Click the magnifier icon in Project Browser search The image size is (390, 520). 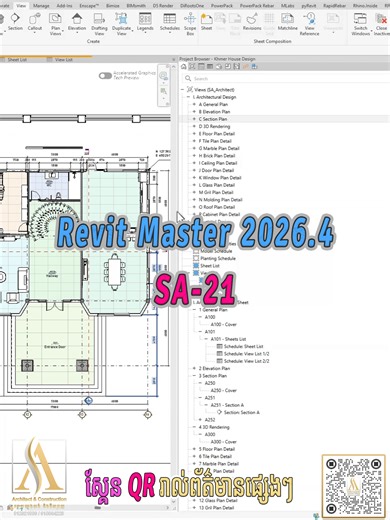(x=188, y=78)
